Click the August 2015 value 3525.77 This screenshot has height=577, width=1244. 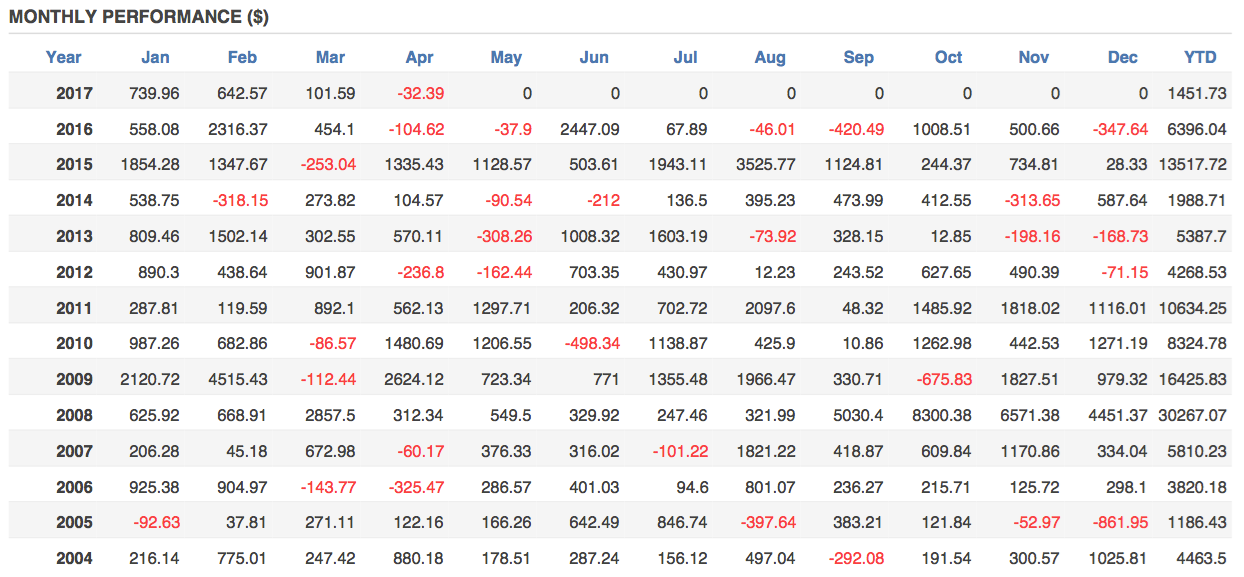(765, 164)
